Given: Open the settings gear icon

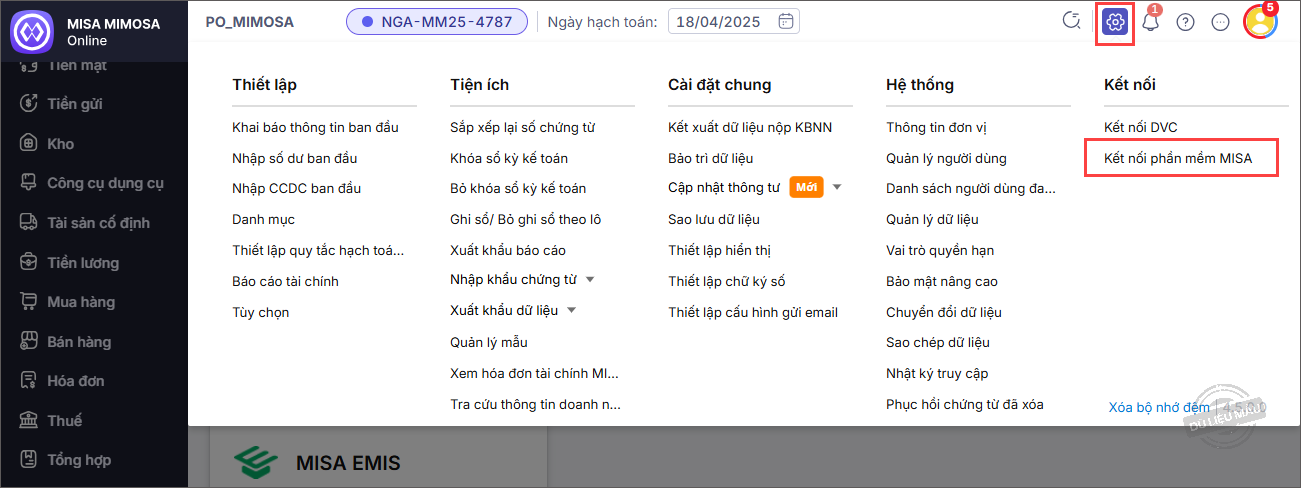Looking at the screenshot, I should click(x=1115, y=21).
